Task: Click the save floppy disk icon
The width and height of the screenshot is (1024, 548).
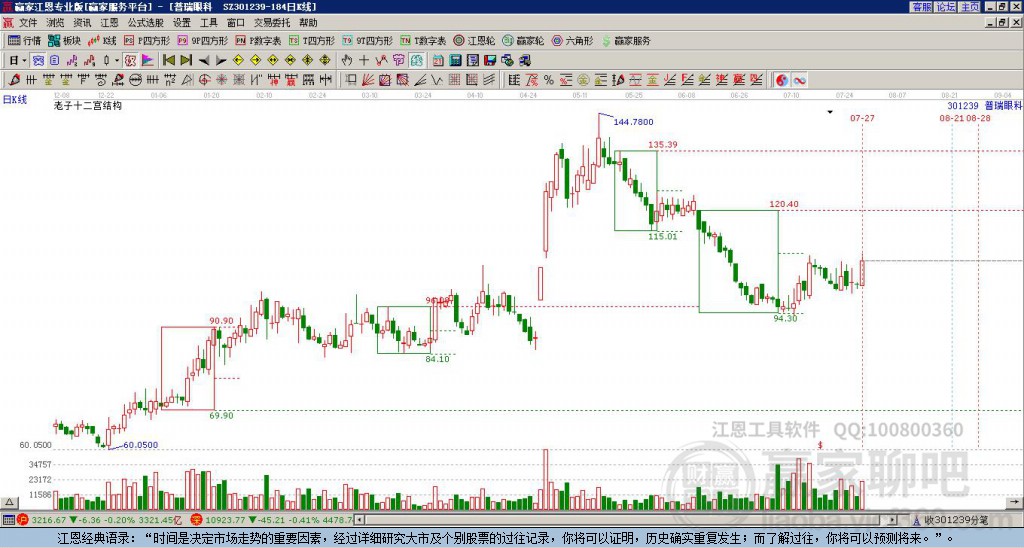Action: click(490, 61)
